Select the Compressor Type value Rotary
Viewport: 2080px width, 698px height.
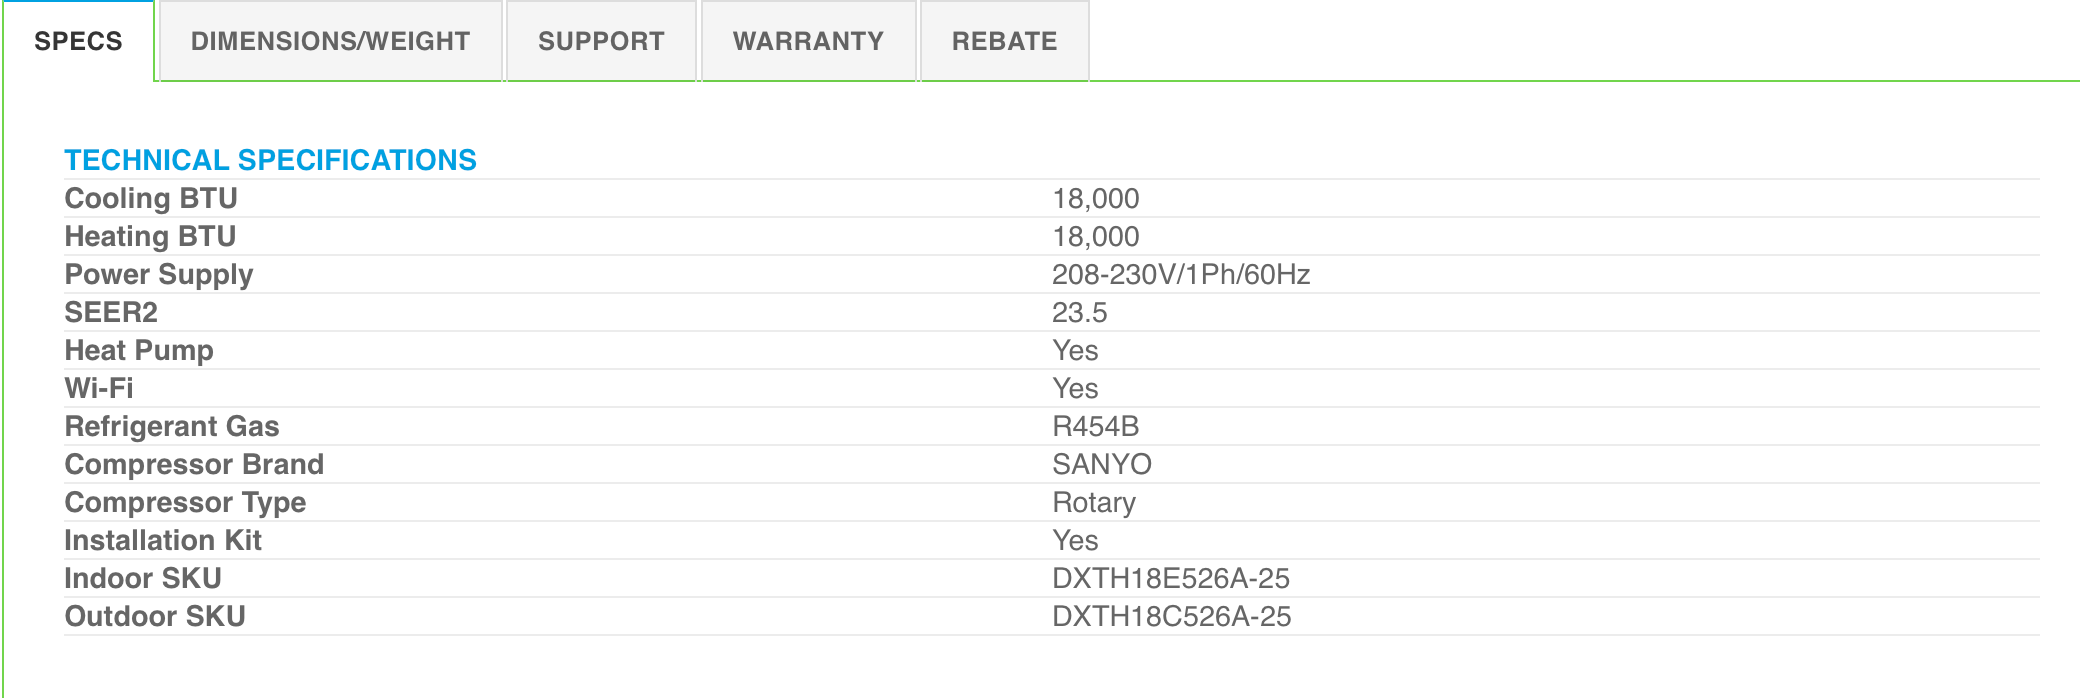click(1093, 502)
